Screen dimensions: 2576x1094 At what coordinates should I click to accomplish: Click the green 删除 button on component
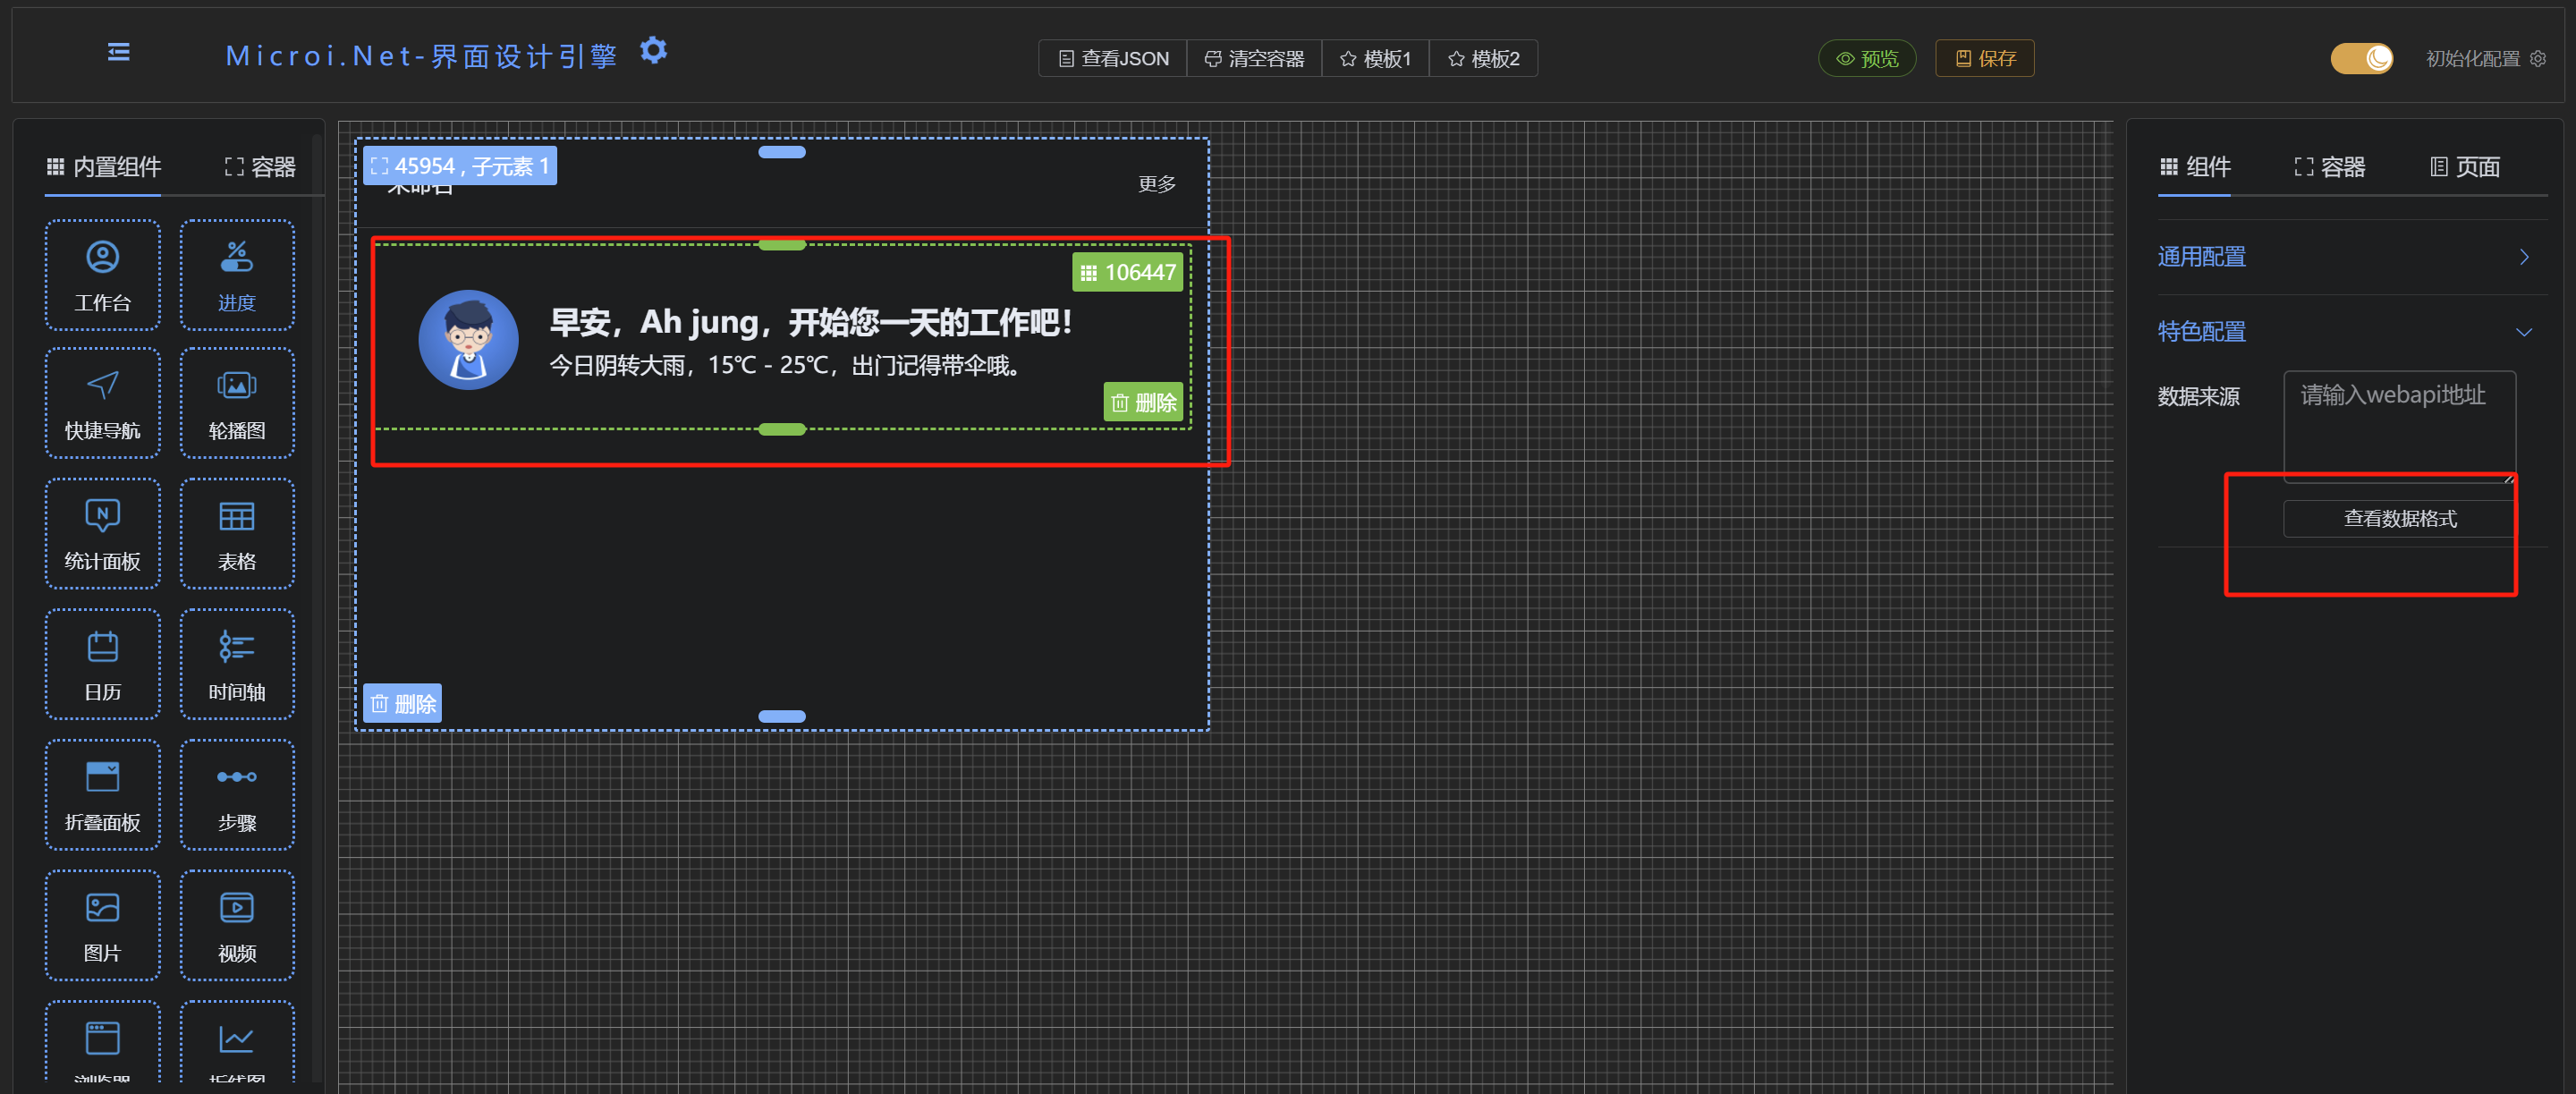[x=1143, y=402]
